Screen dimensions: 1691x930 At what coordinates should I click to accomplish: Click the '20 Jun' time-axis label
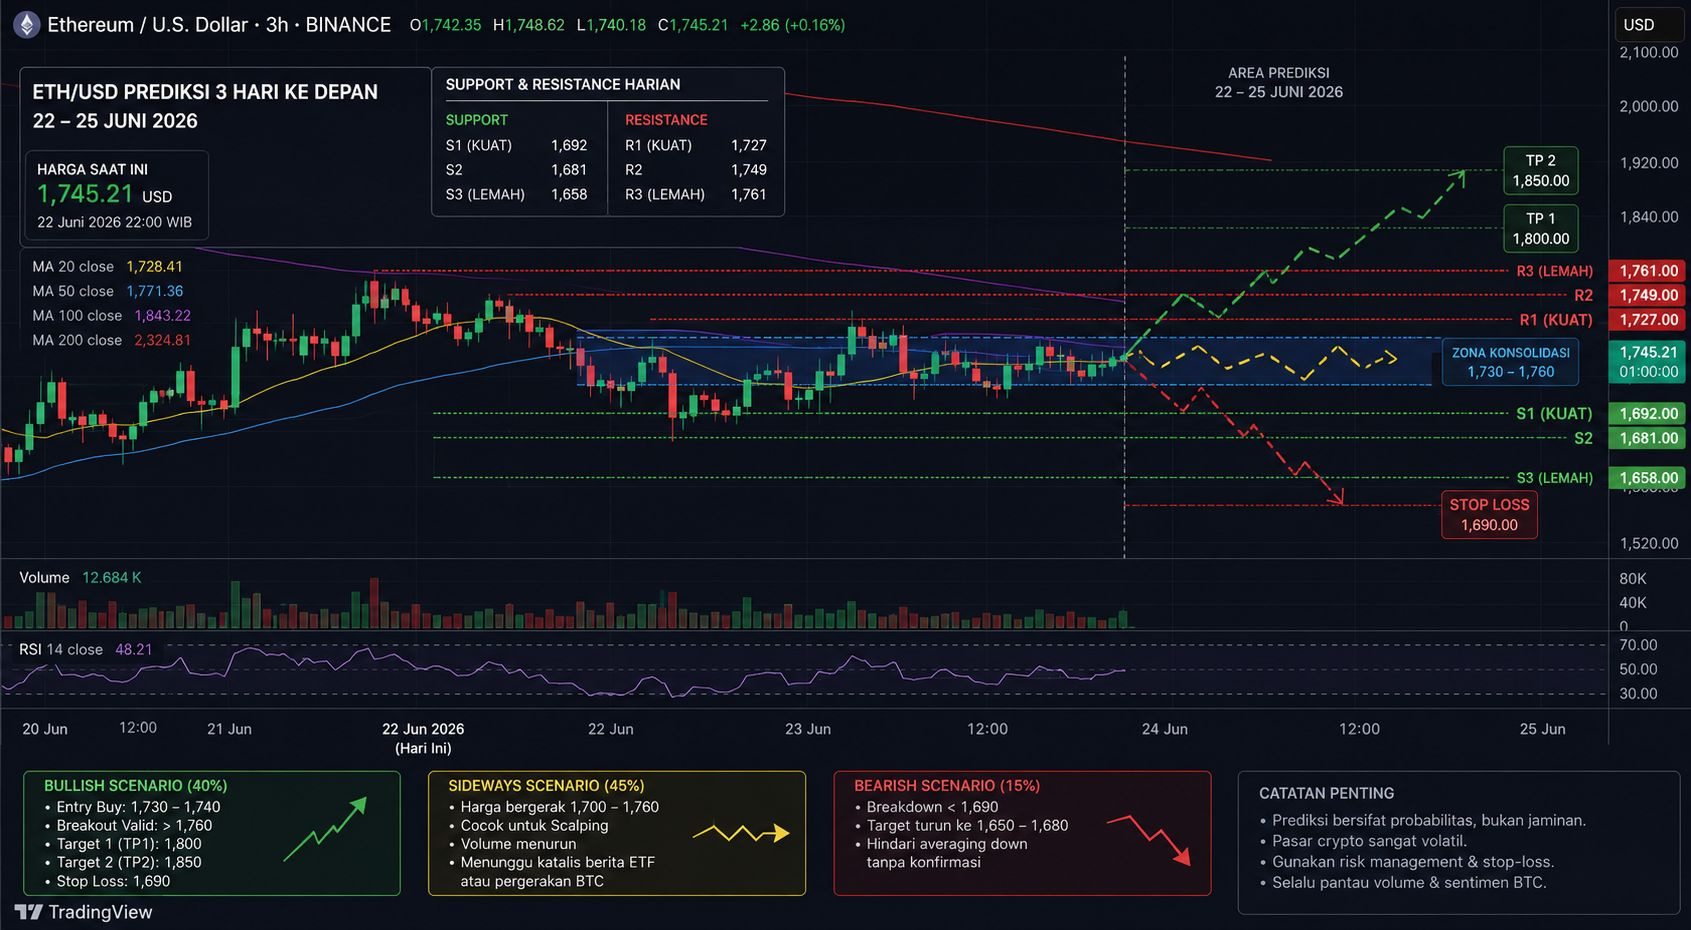pyautogui.click(x=45, y=729)
